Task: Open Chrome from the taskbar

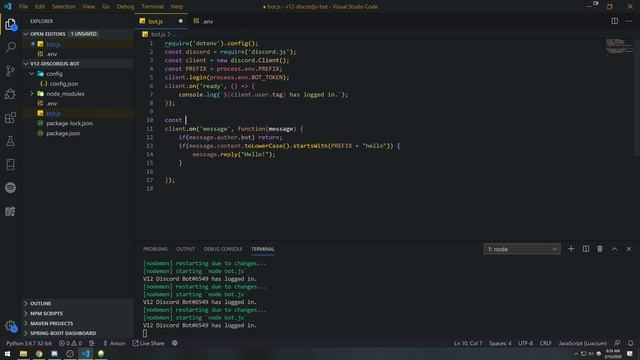Action: coord(39,353)
